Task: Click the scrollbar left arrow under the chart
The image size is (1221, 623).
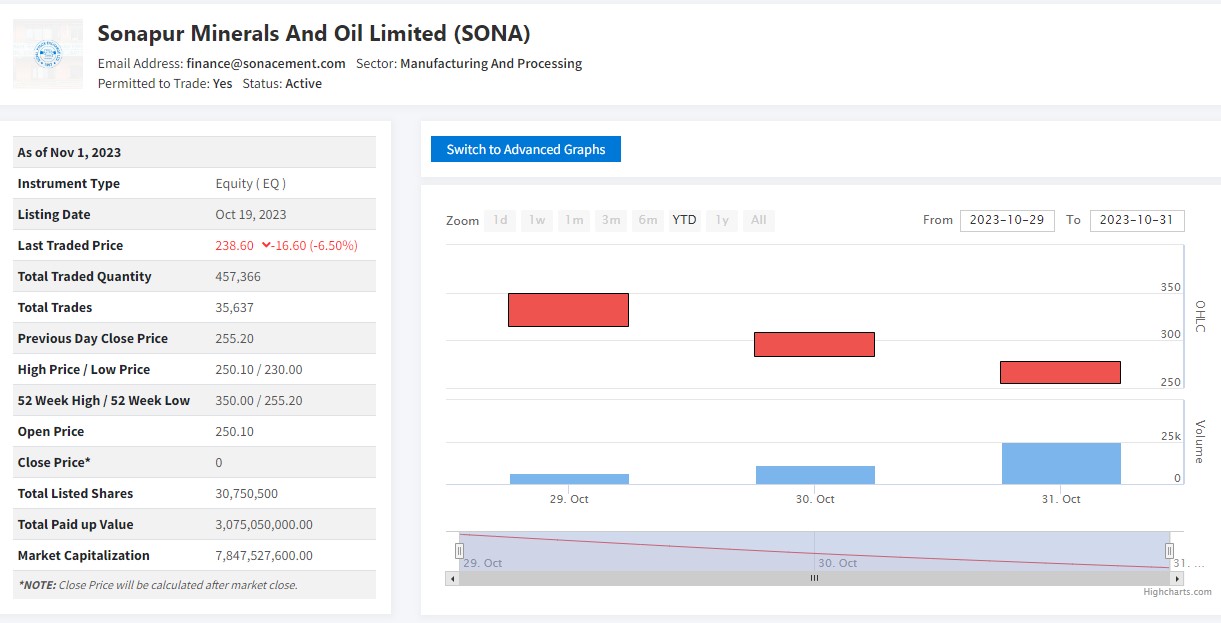Action: (452, 578)
